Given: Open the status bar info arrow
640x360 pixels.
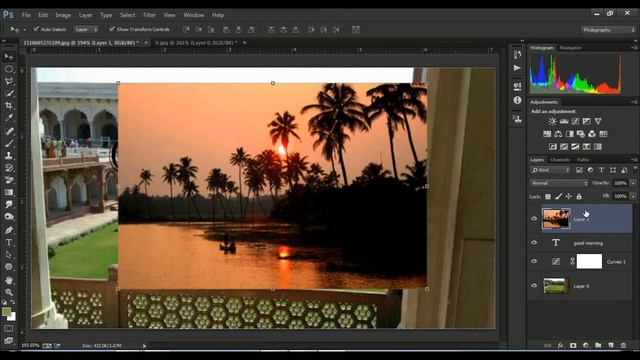Looking at the screenshot, I should pos(144,346).
